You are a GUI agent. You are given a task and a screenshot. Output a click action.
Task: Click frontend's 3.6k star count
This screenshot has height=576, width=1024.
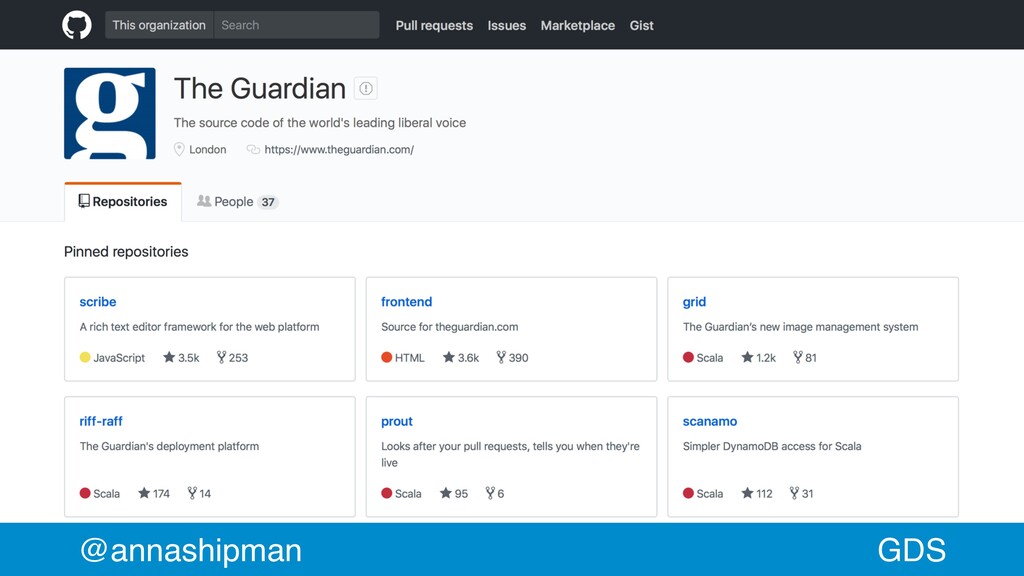pos(468,358)
